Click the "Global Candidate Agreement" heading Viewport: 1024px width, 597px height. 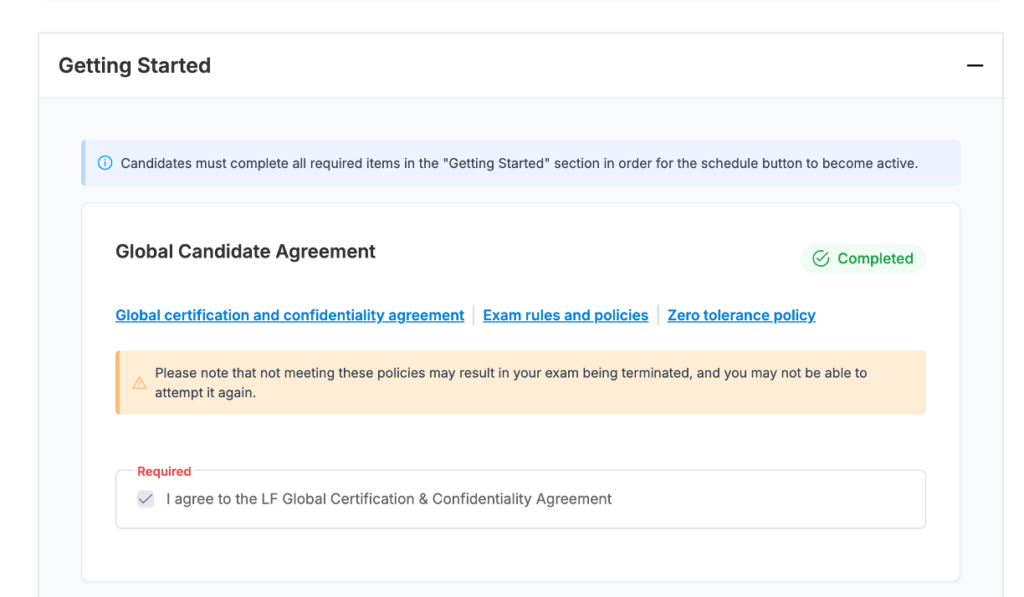coord(245,252)
